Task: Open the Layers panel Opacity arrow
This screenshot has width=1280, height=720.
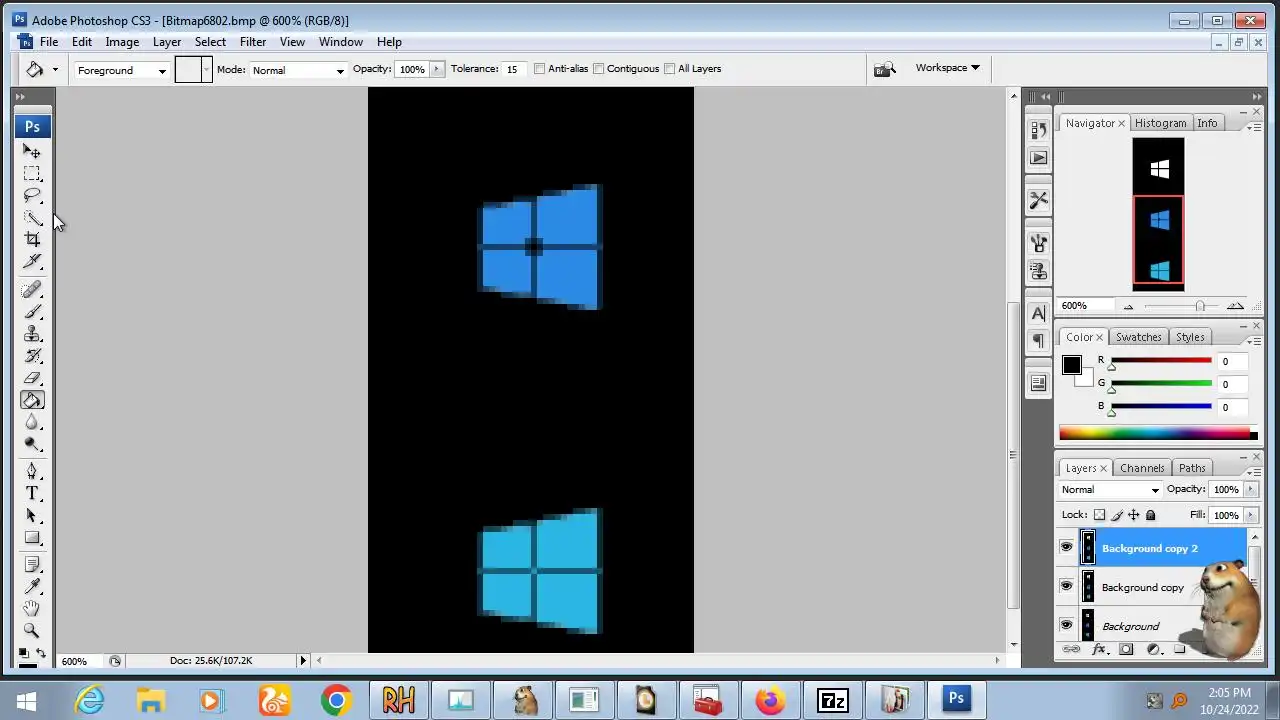Action: click(1250, 490)
